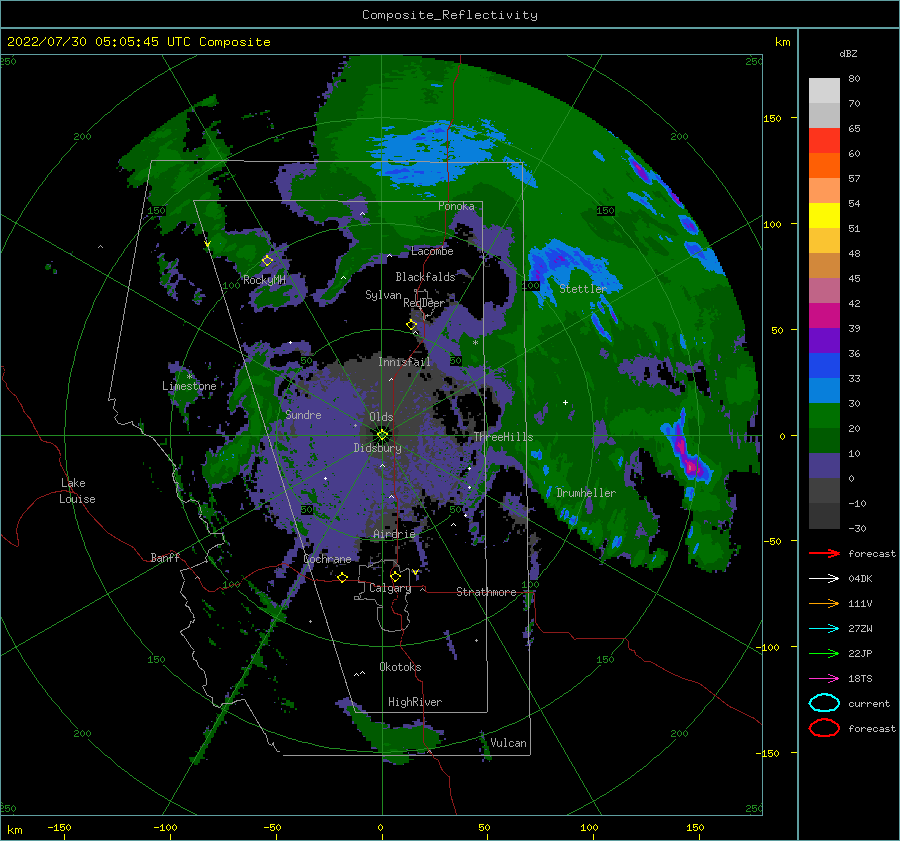Viewport: 900px width, 841px height.
Task: Click the Lake Louise label
Action: coord(78,491)
